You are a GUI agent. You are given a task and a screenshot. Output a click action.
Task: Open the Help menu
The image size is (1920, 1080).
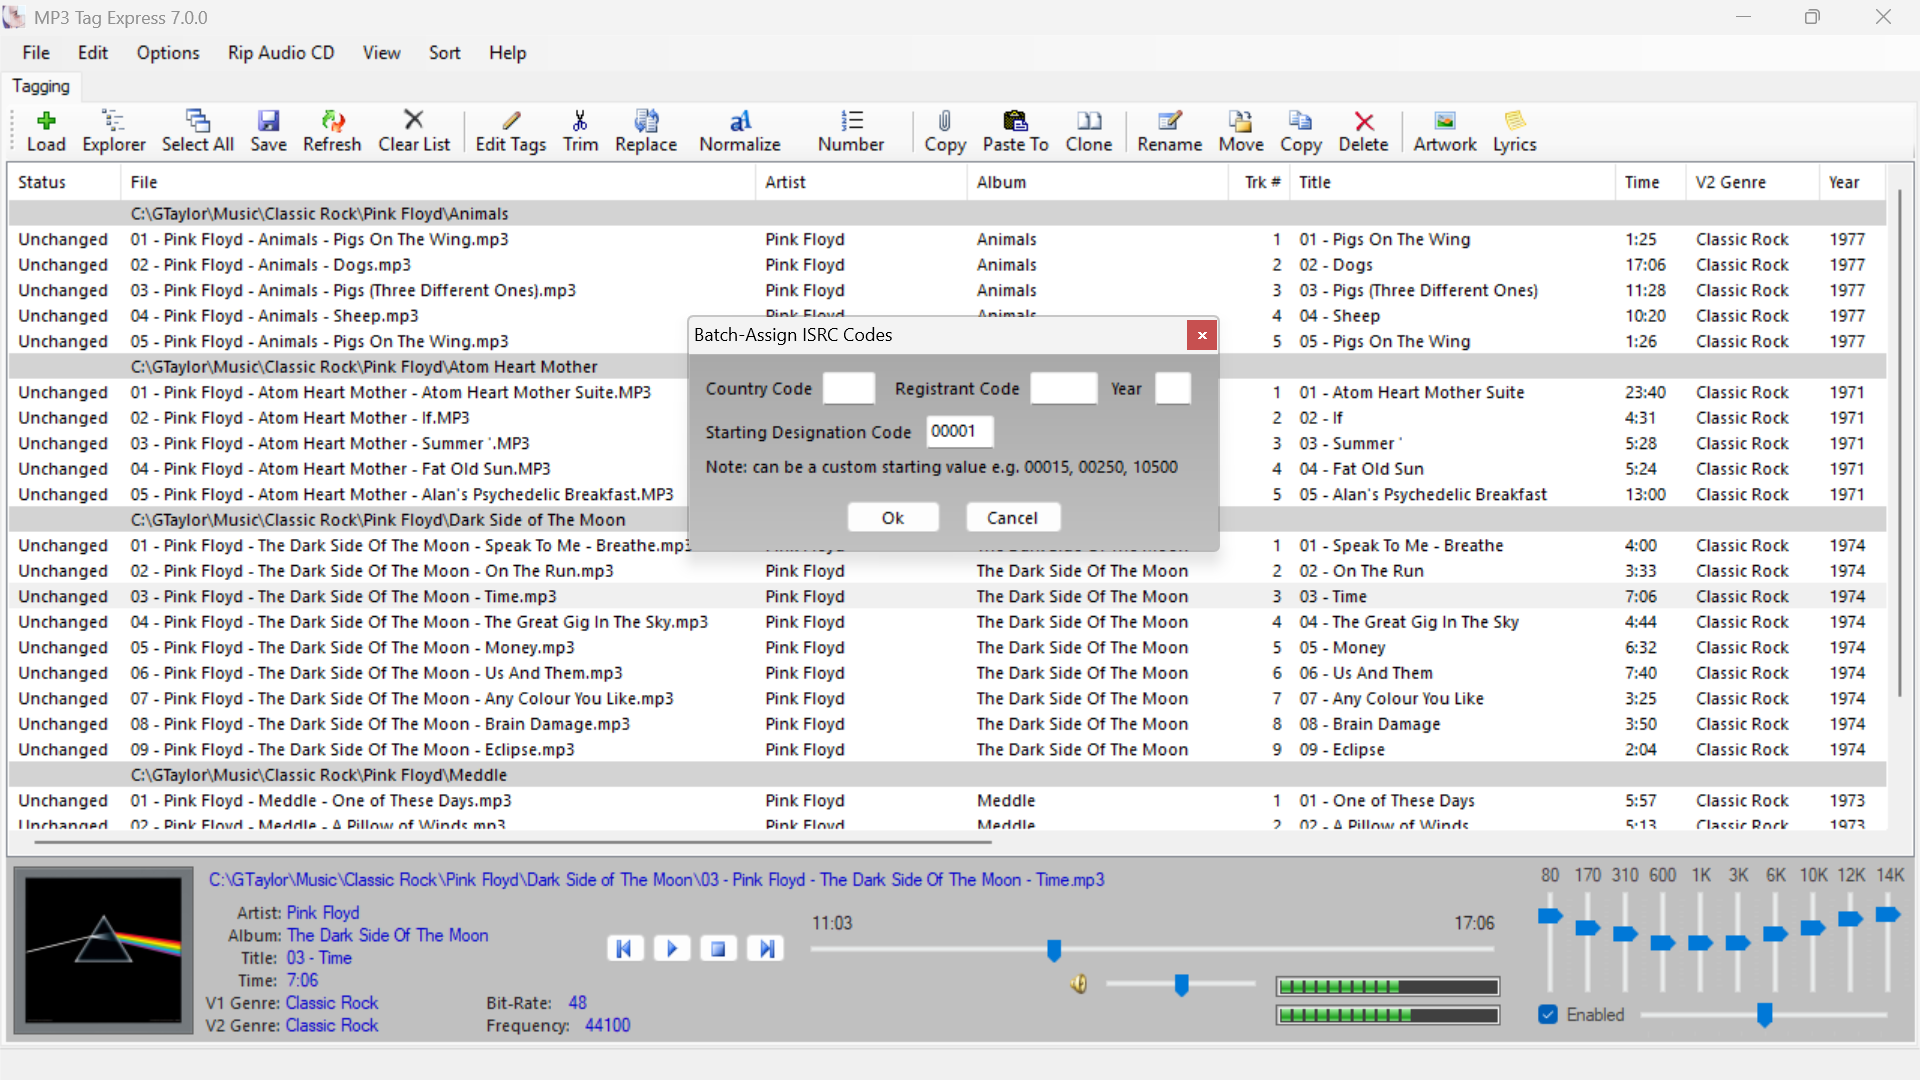coord(507,53)
